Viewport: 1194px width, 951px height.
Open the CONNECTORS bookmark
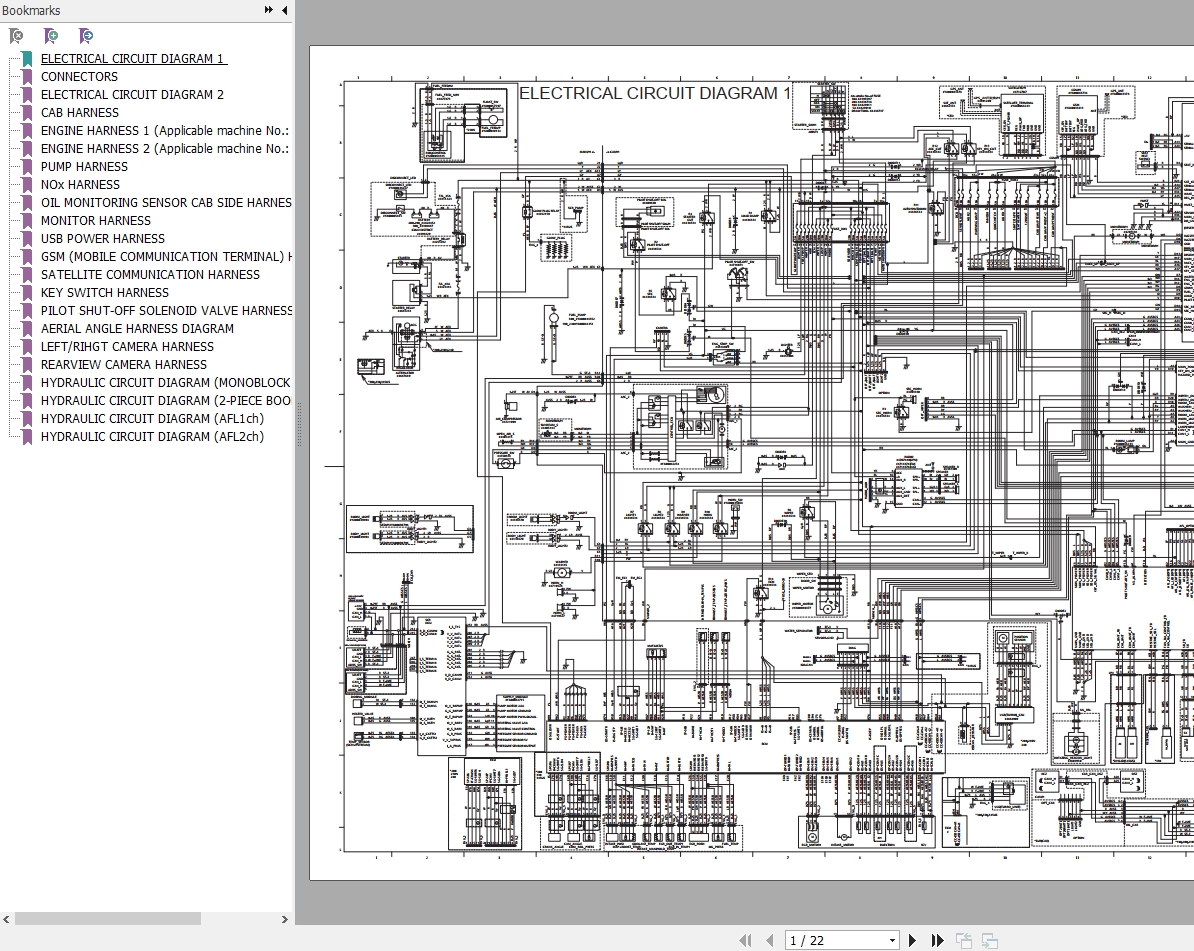pyautogui.click(x=79, y=77)
